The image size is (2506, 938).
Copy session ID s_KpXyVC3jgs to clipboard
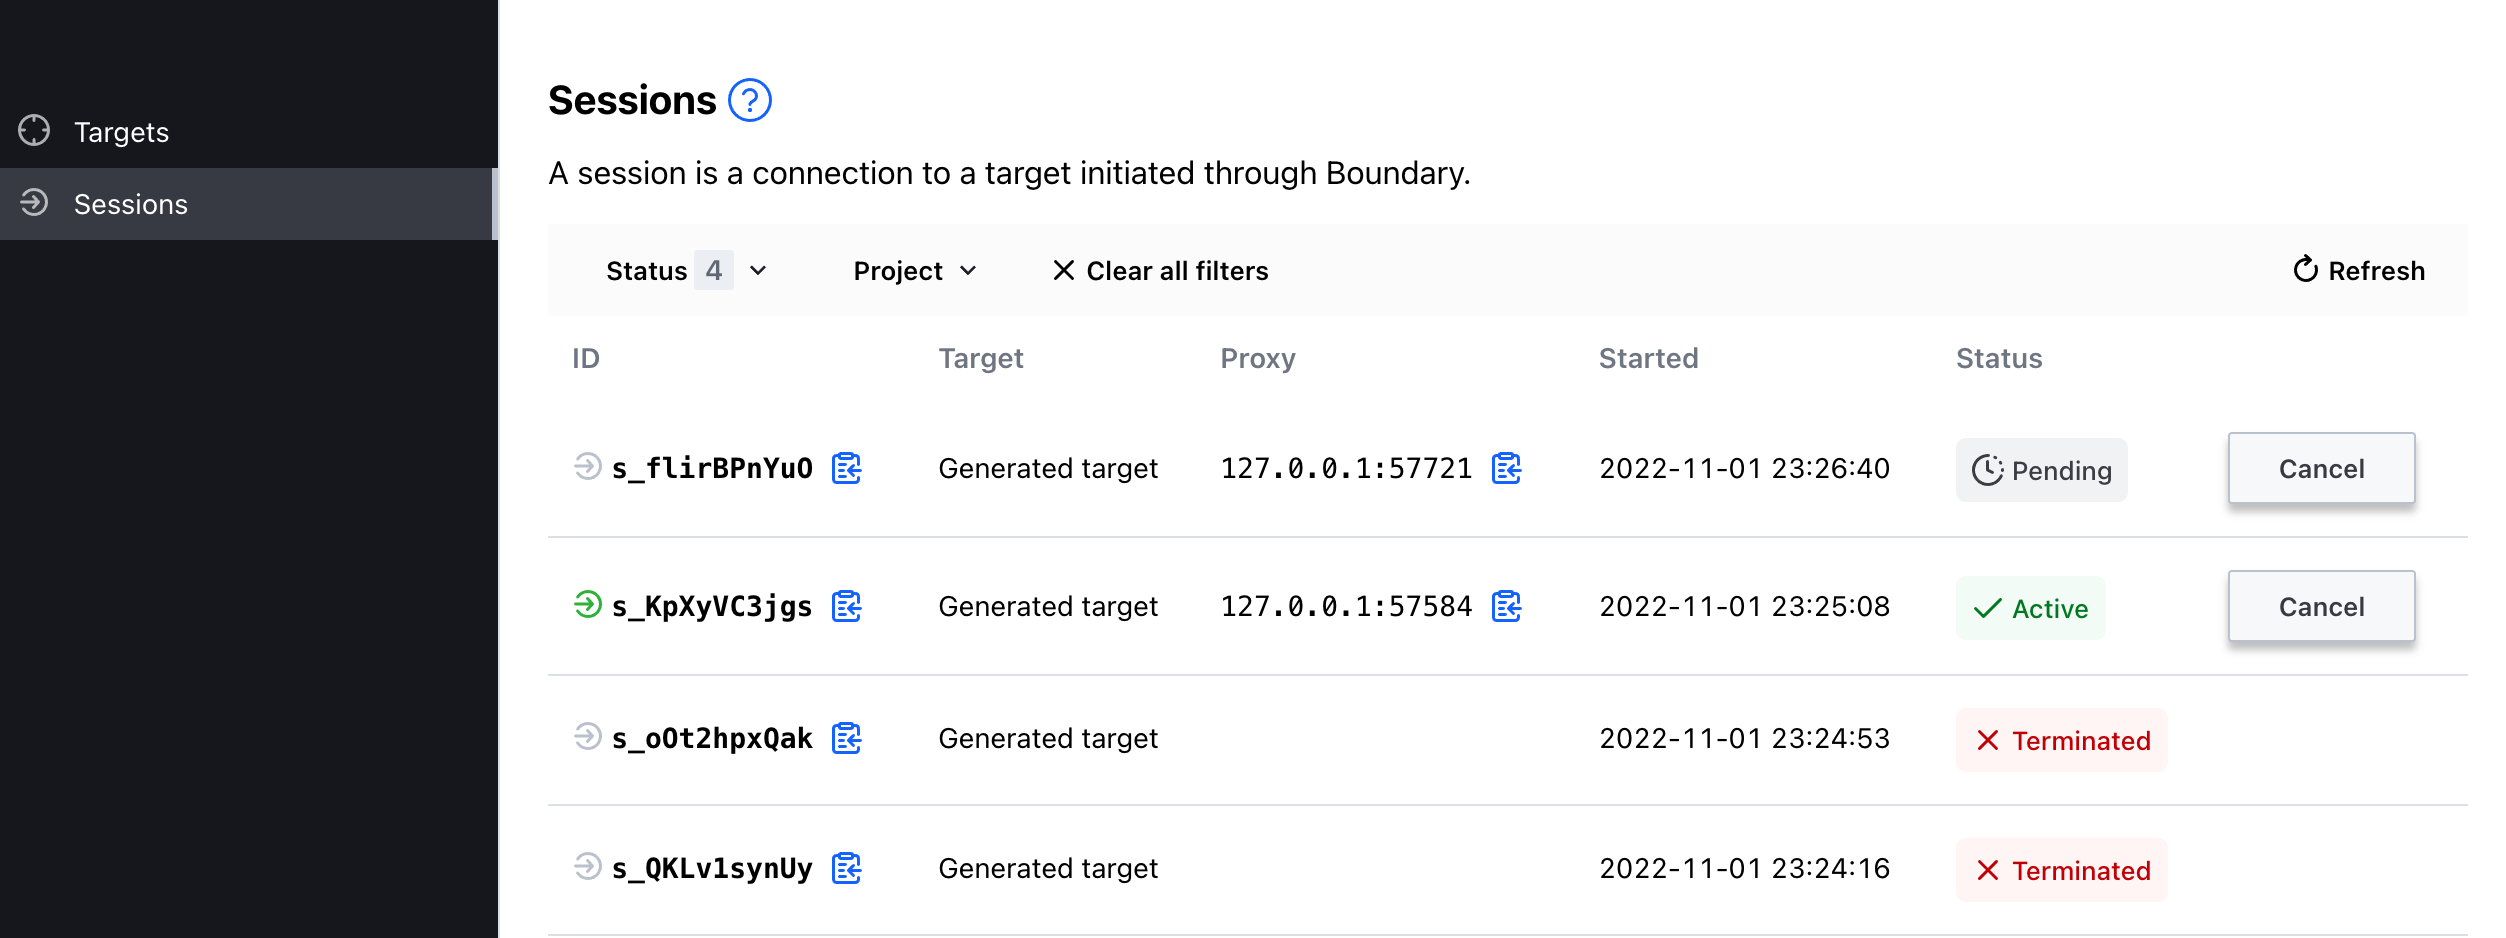point(847,606)
